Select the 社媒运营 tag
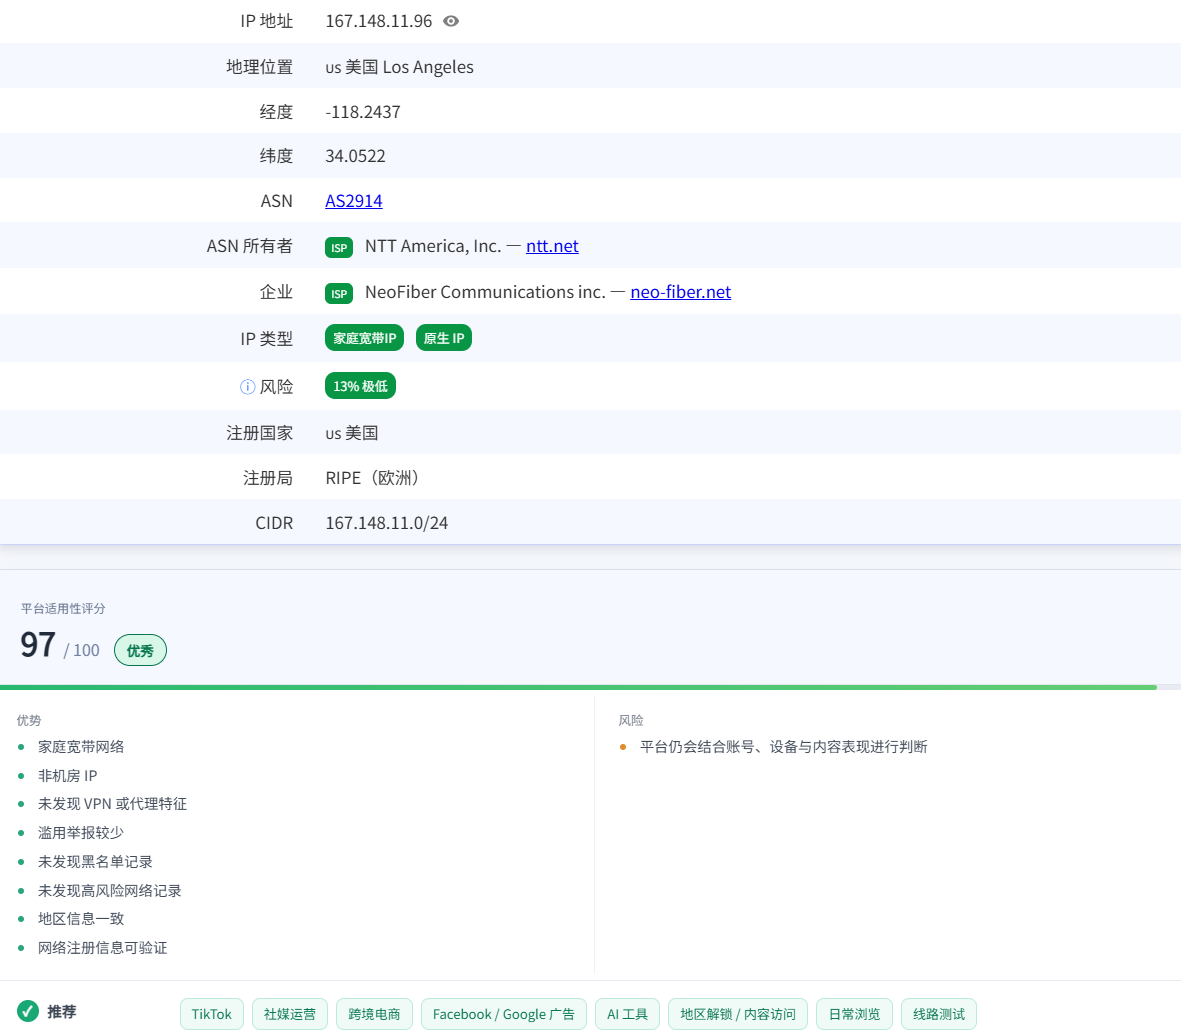1181x1032 pixels. click(290, 1014)
